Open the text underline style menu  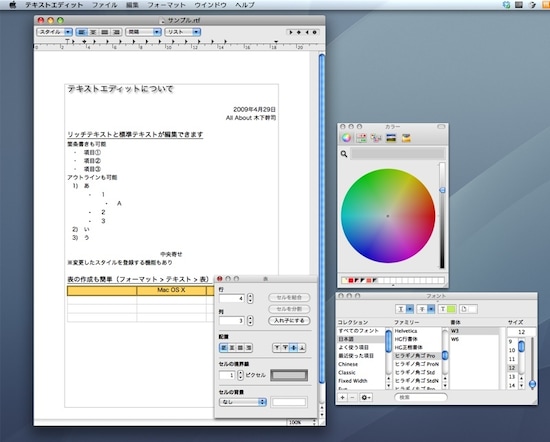405,309
